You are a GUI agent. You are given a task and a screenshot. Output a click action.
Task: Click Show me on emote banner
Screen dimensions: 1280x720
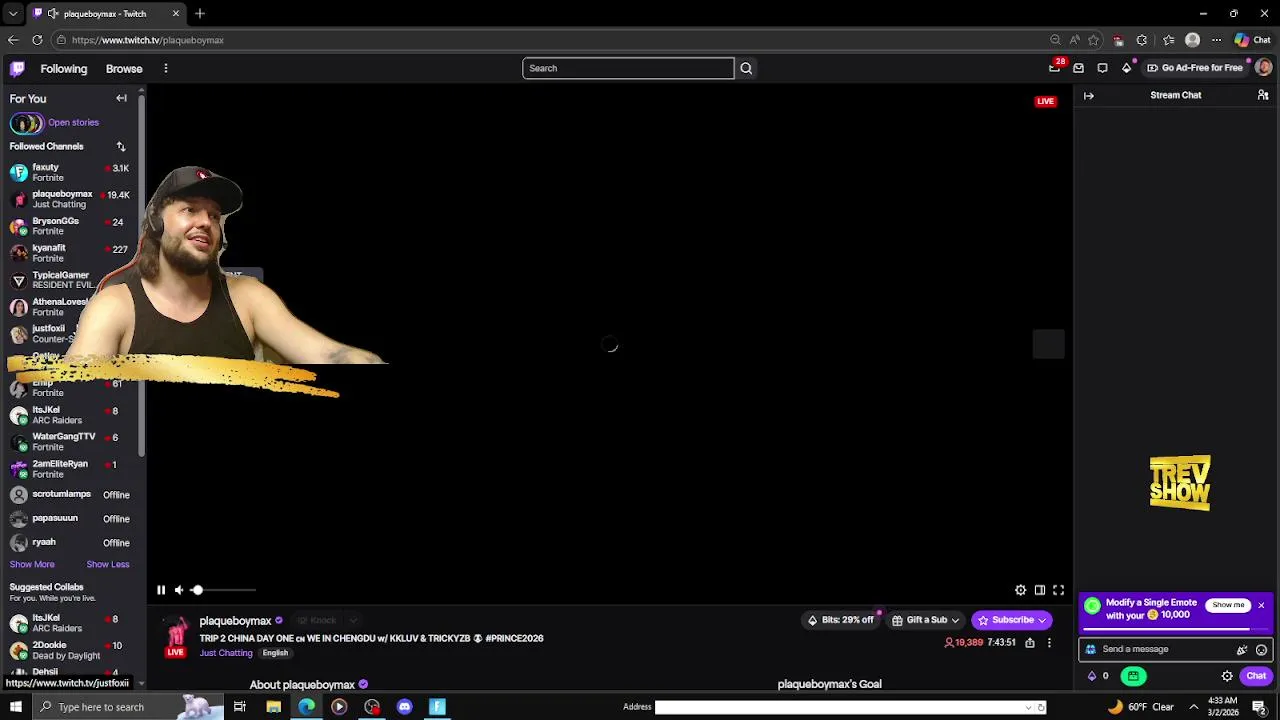point(1228,605)
